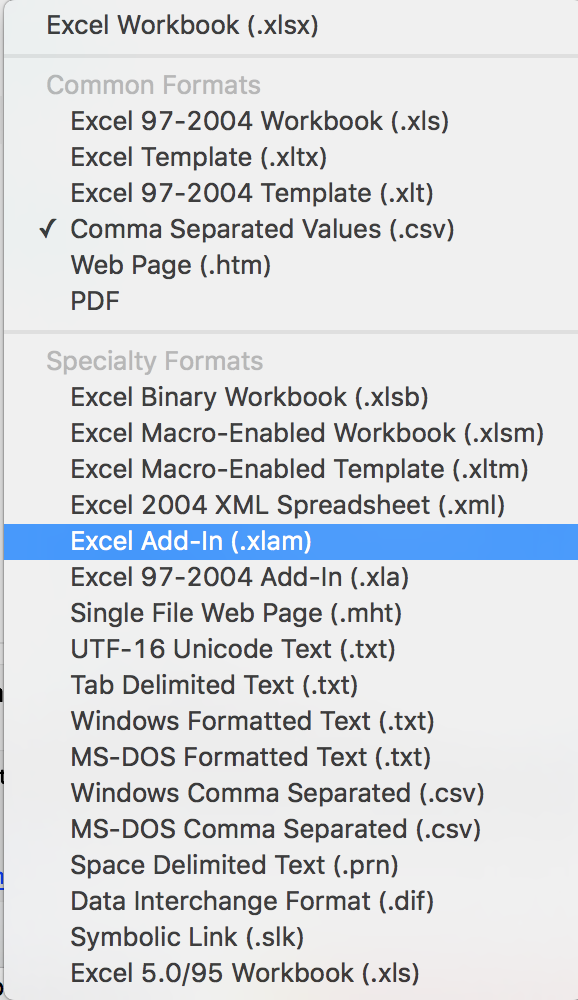
Task: Select MS-DOS Comma Separated (.csv)
Action: tap(291, 829)
